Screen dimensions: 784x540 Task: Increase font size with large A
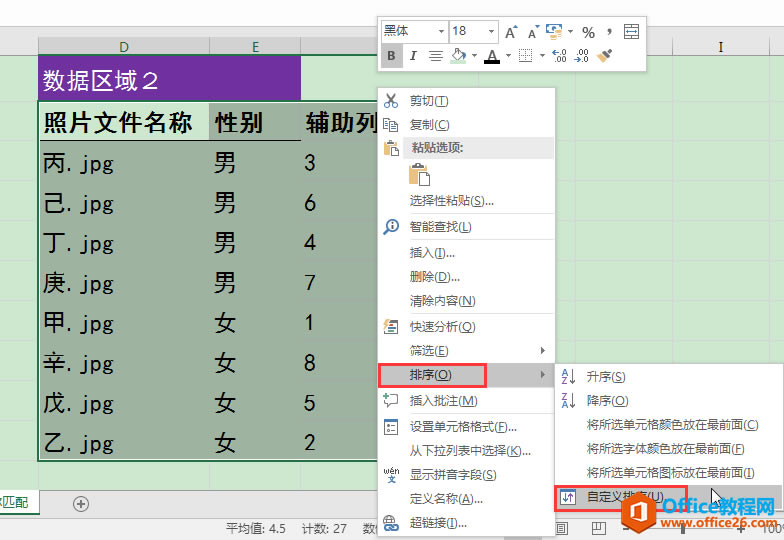click(x=510, y=32)
